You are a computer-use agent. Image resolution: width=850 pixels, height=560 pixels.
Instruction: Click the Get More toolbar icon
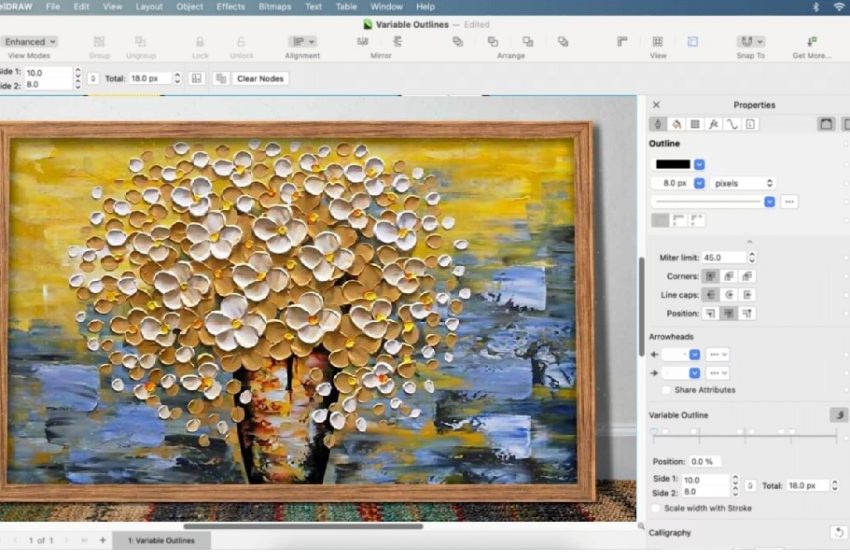pyautogui.click(x=812, y=42)
